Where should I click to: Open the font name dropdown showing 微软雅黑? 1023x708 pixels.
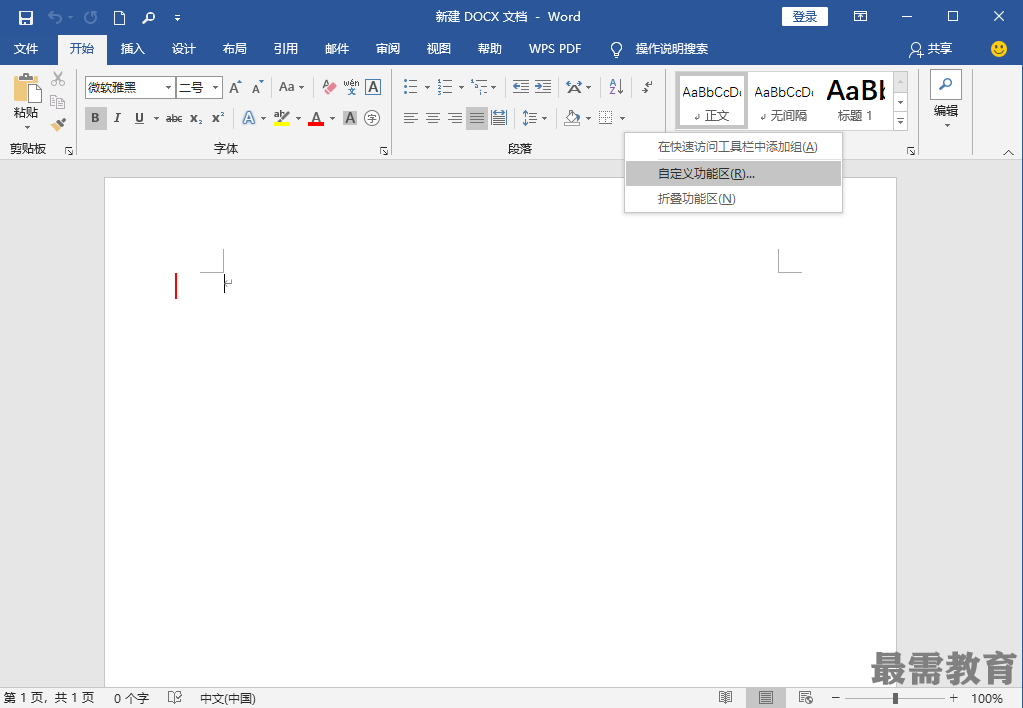coord(168,87)
